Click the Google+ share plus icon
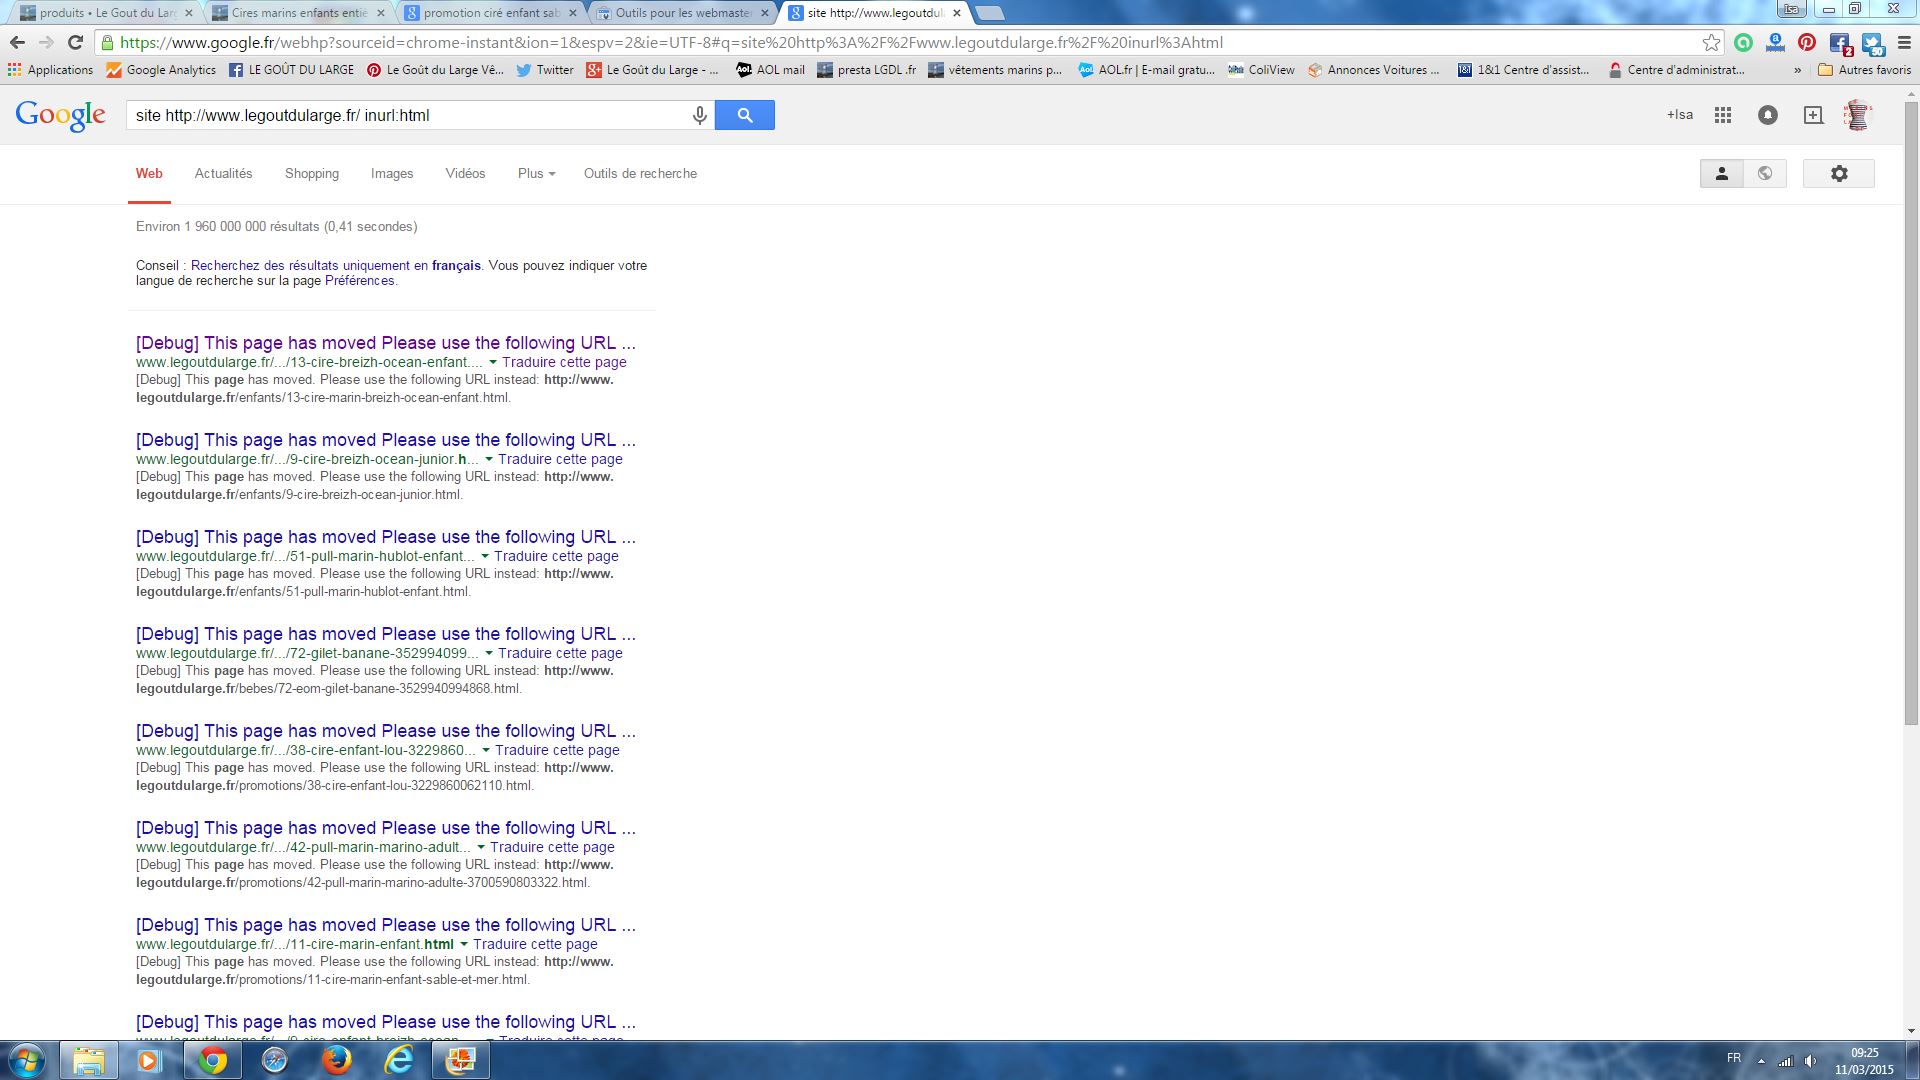This screenshot has width=1920, height=1080. point(1813,115)
